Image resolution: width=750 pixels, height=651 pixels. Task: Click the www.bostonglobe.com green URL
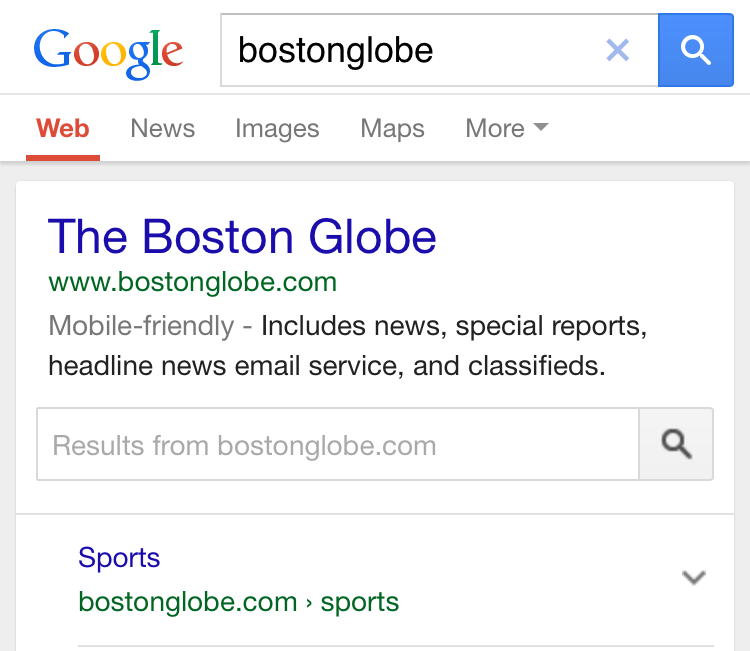pyautogui.click(x=192, y=282)
